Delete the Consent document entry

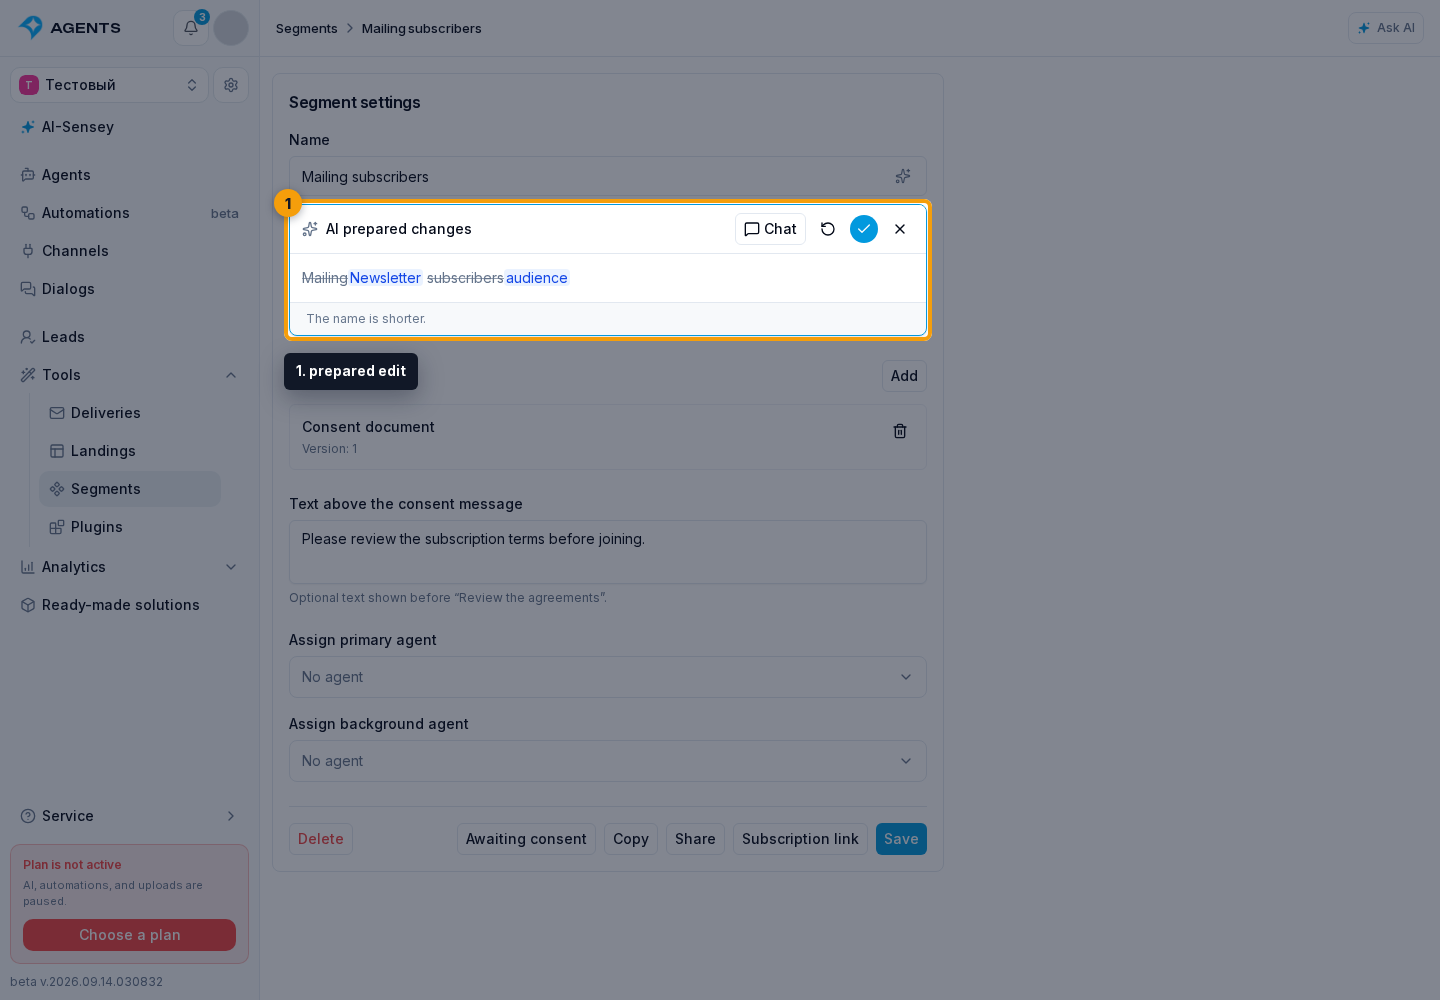click(x=900, y=431)
